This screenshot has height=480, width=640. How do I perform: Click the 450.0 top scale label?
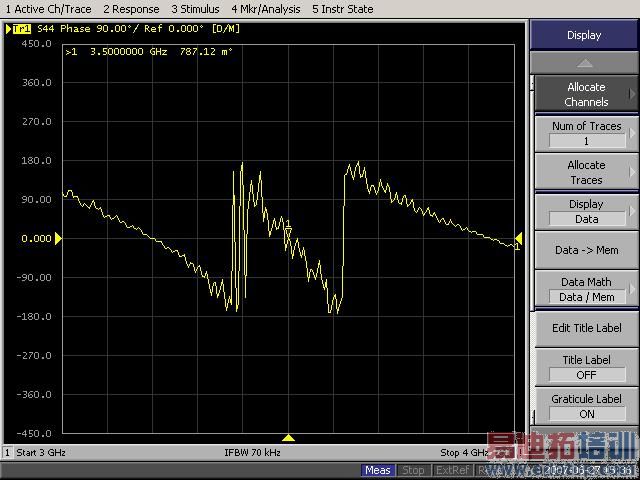coord(37,44)
